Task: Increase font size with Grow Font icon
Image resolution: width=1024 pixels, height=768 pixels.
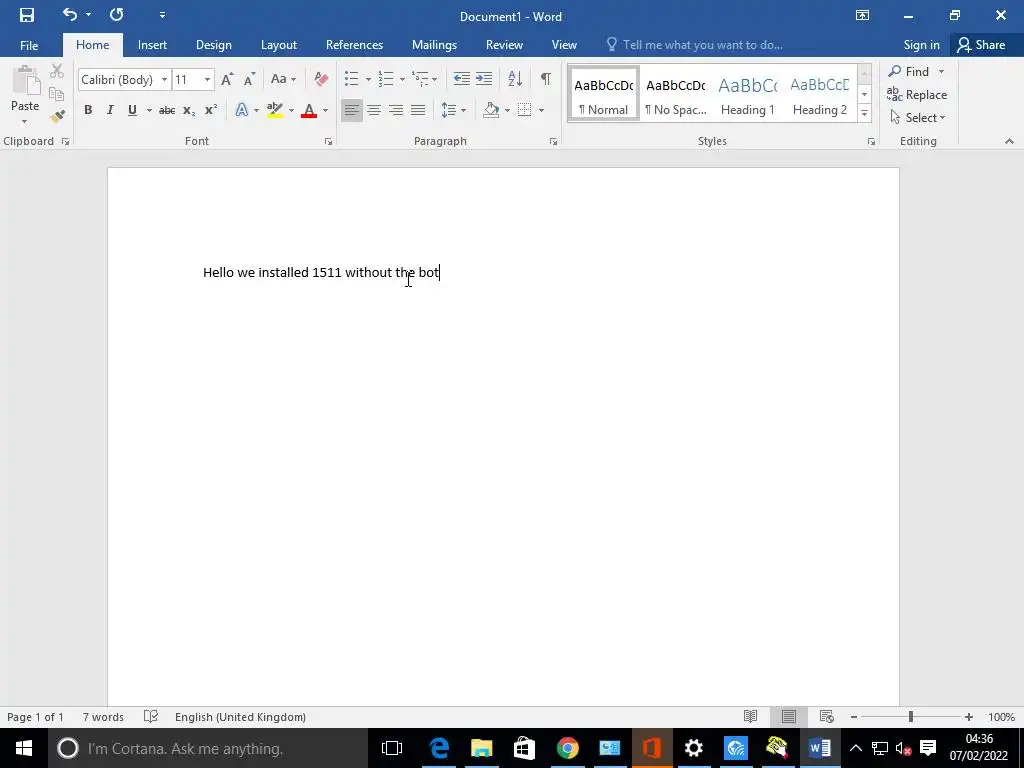Action: click(227, 80)
